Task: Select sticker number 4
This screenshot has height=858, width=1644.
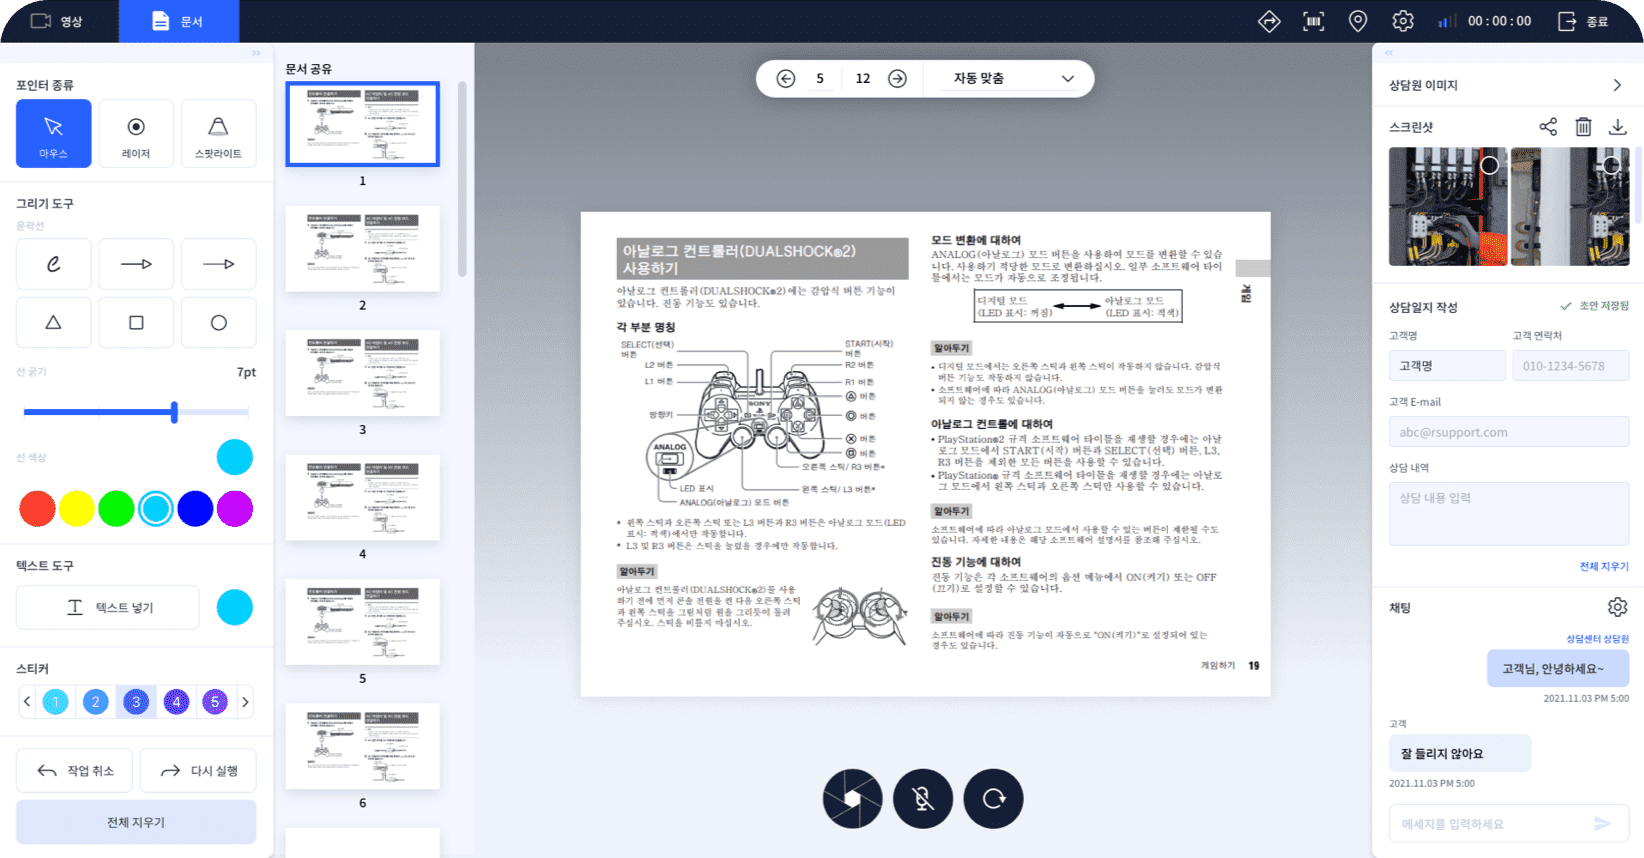Action: (x=176, y=702)
